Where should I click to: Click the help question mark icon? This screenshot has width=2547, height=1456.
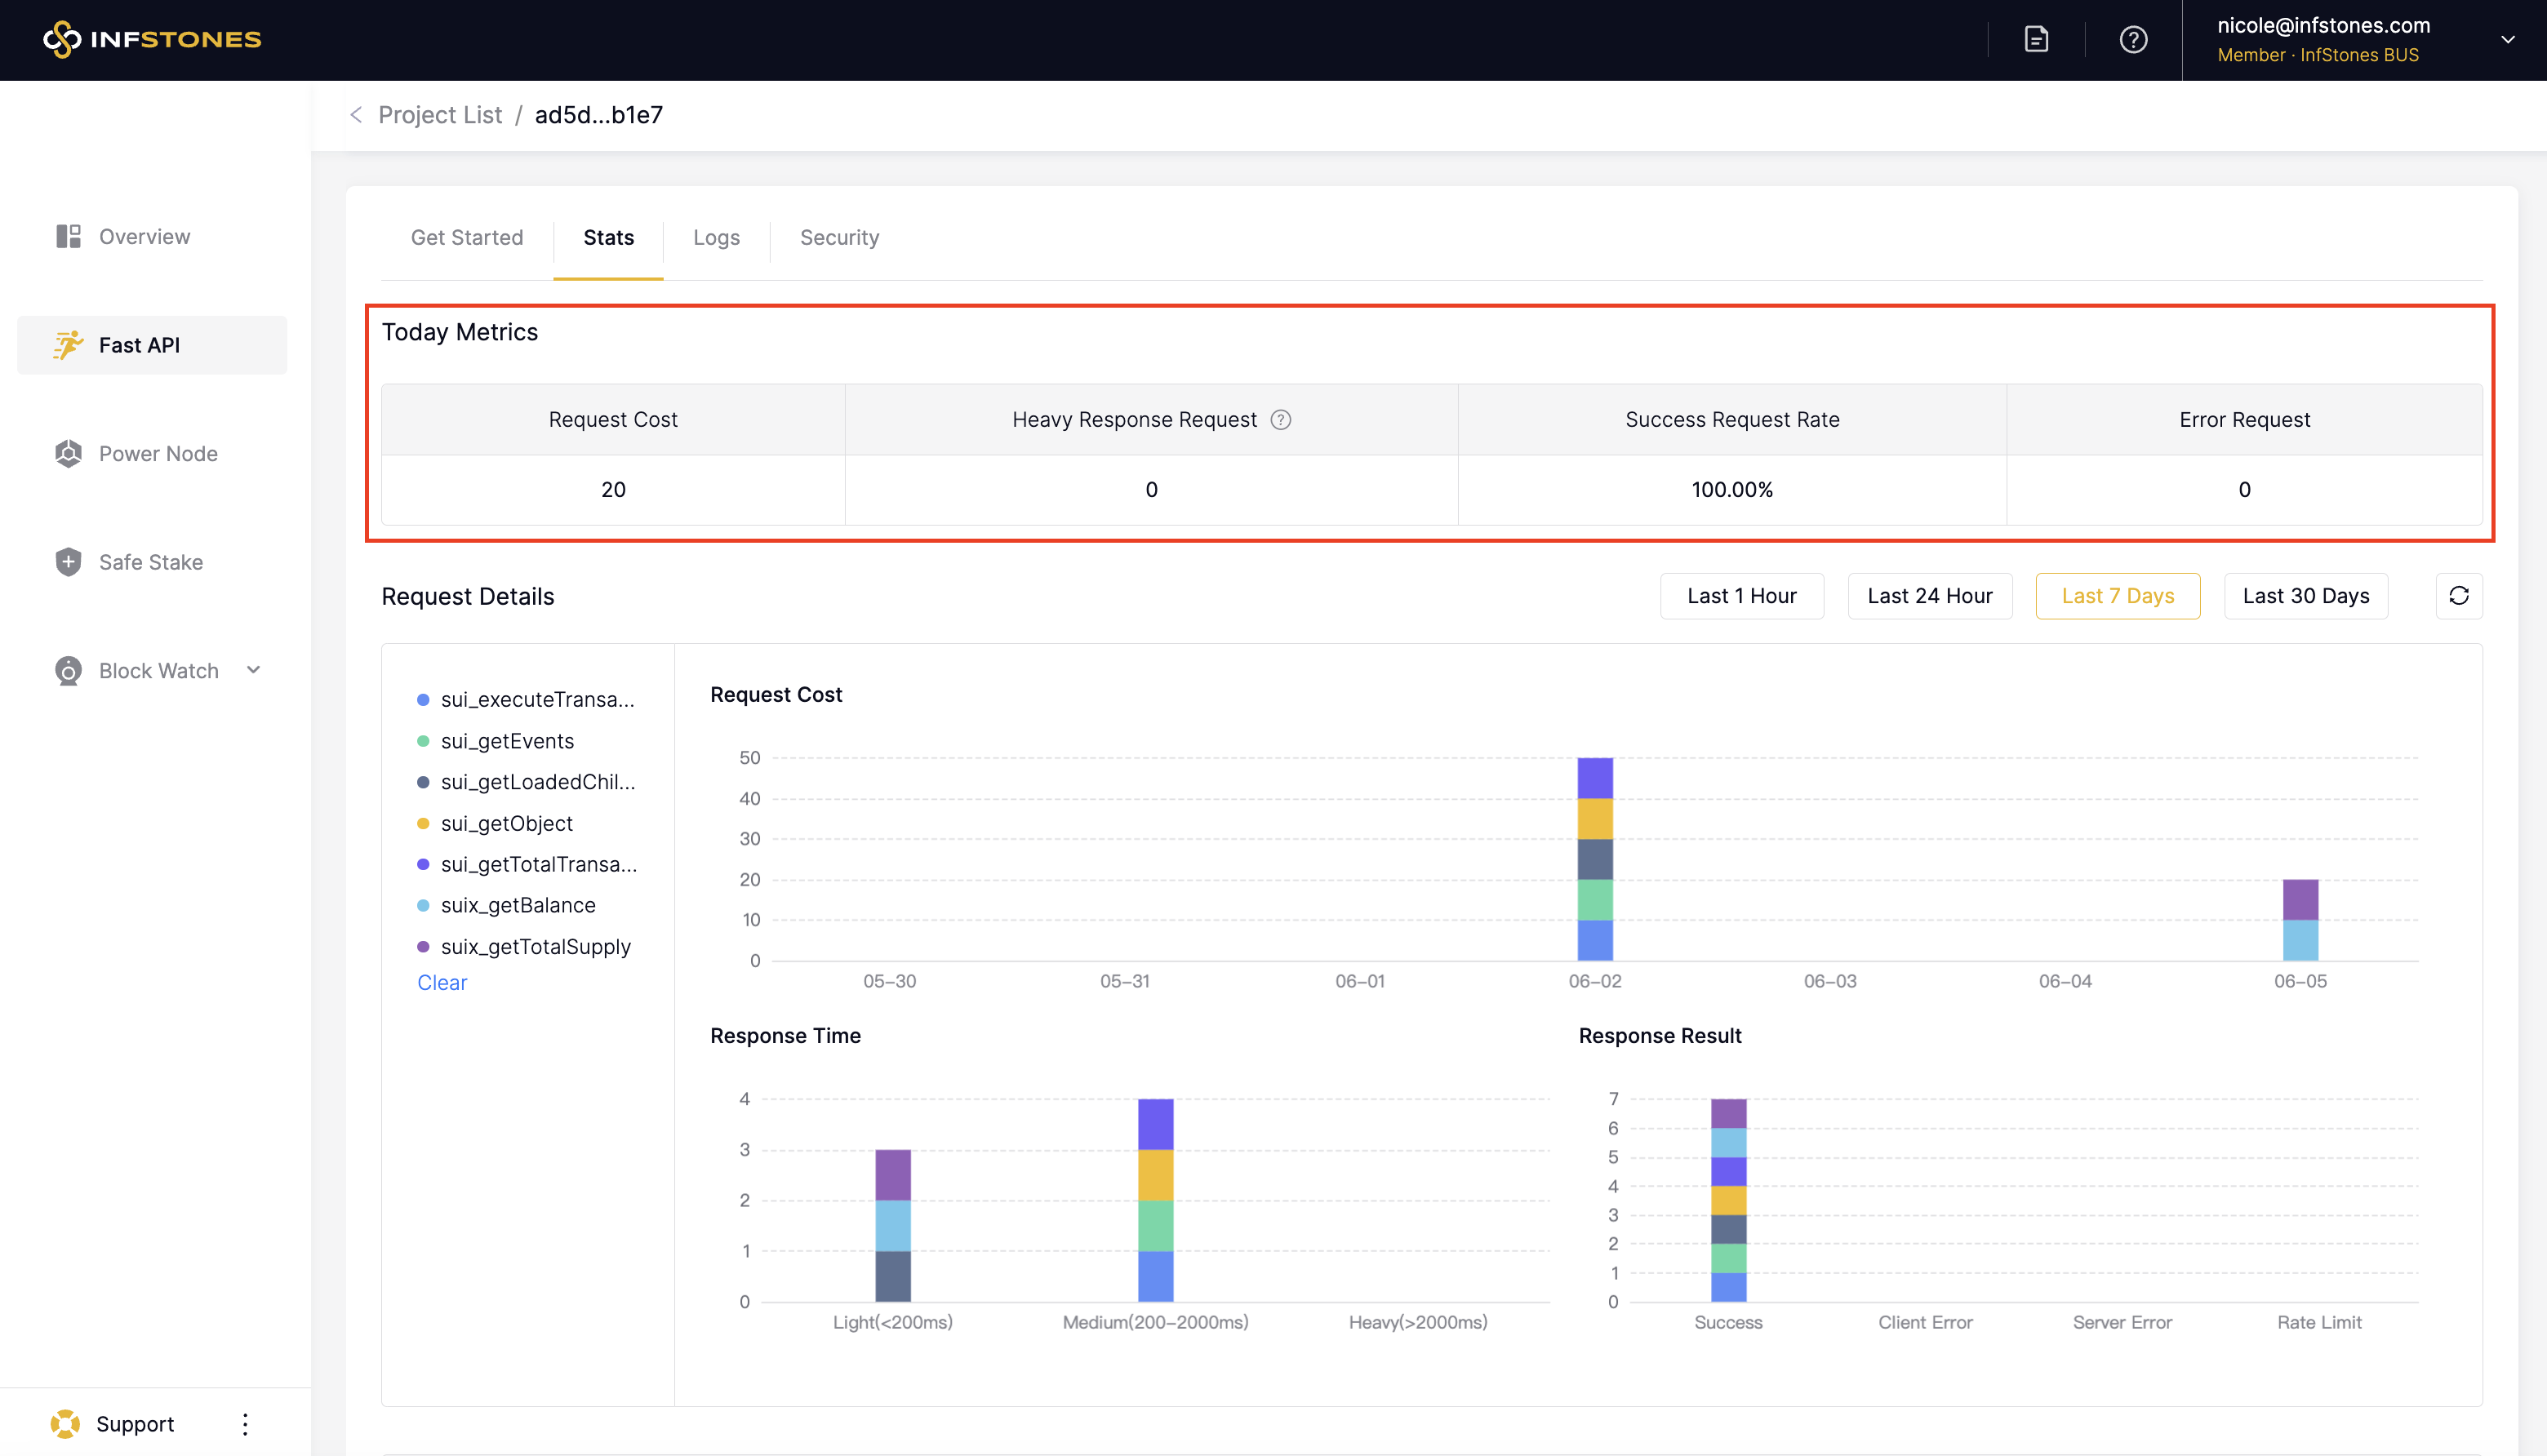[2133, 39]
